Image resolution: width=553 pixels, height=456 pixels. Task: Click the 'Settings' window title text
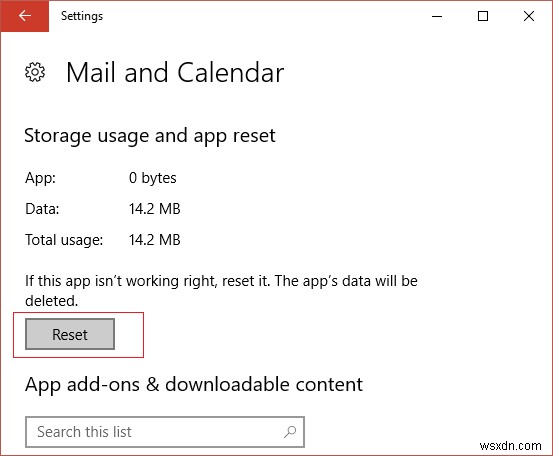[82, 16]
